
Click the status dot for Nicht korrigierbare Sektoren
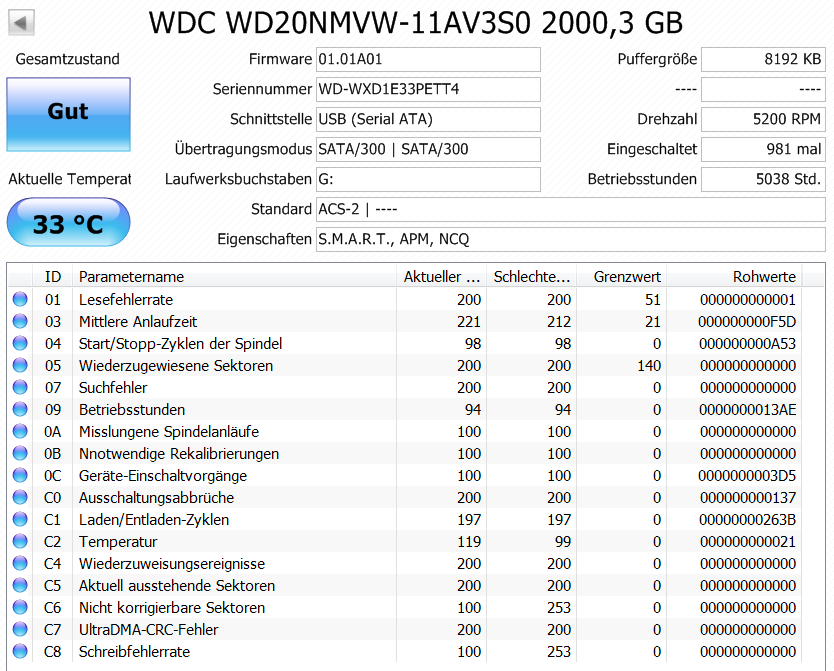point(20,607)
